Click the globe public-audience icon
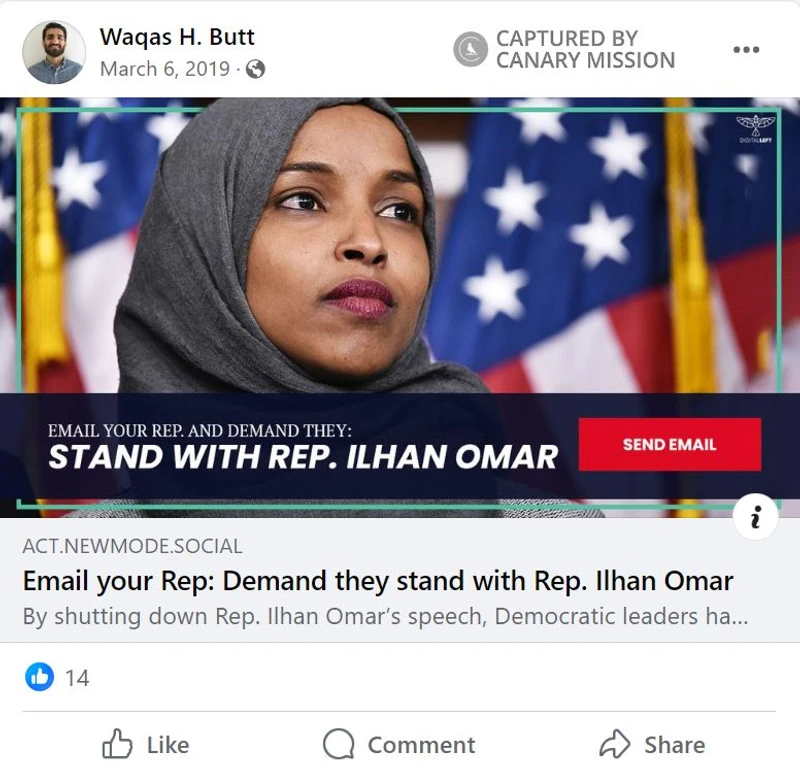Viewport: 800px width, 768px height. (x=255, y=69)
